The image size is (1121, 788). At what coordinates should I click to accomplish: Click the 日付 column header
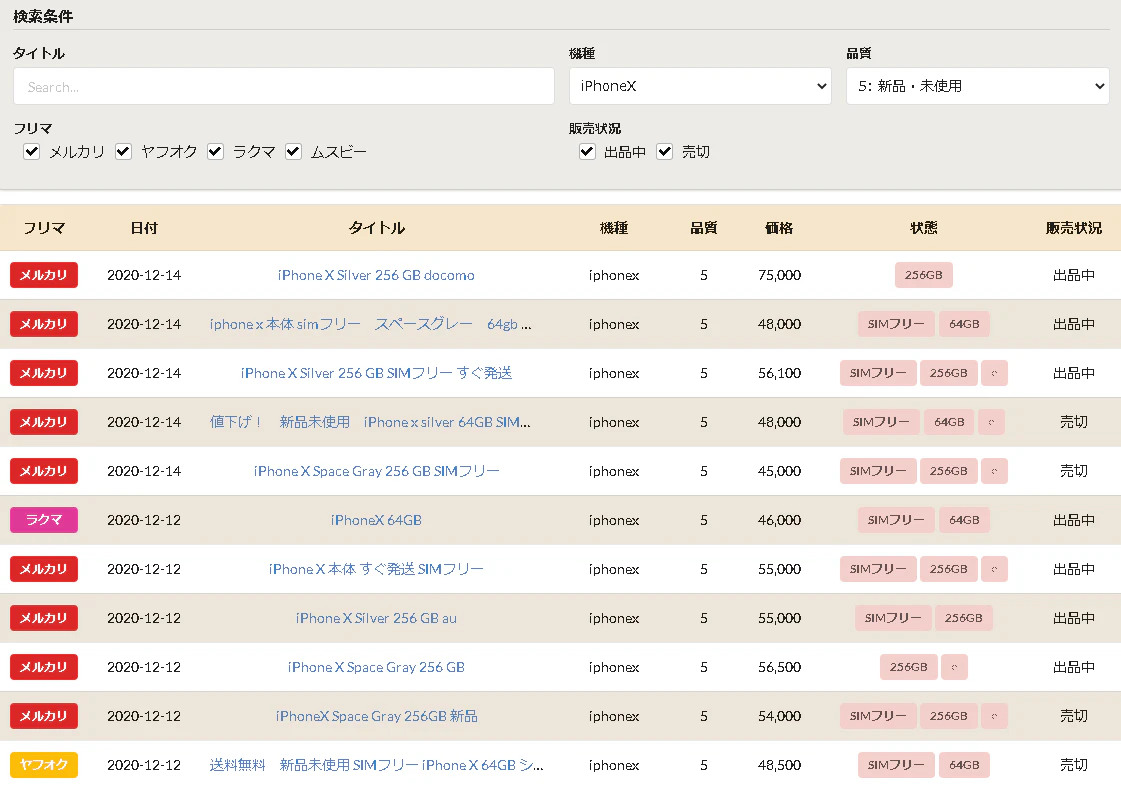tap(144, 228)
